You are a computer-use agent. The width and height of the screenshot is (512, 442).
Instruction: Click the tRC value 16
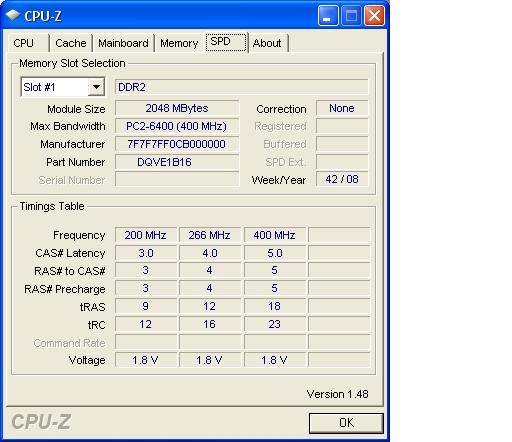tap(210, 324)
